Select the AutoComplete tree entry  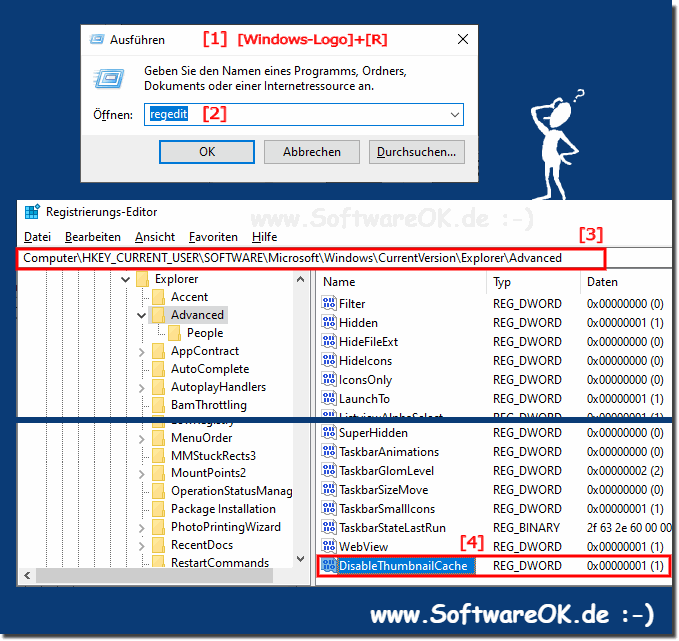tap(210, 369)
